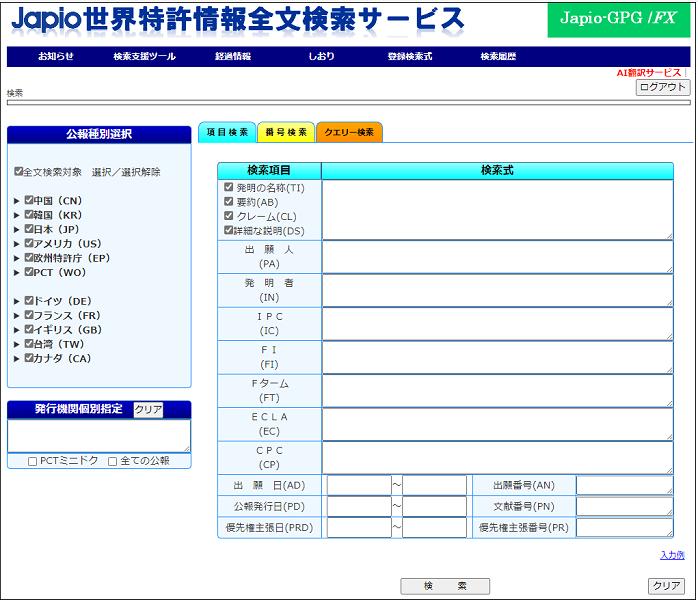698x602 pixels.
Task: Focus the 出願人 (PA) search field
Action: pyautogui.click(x=498, y=257)
